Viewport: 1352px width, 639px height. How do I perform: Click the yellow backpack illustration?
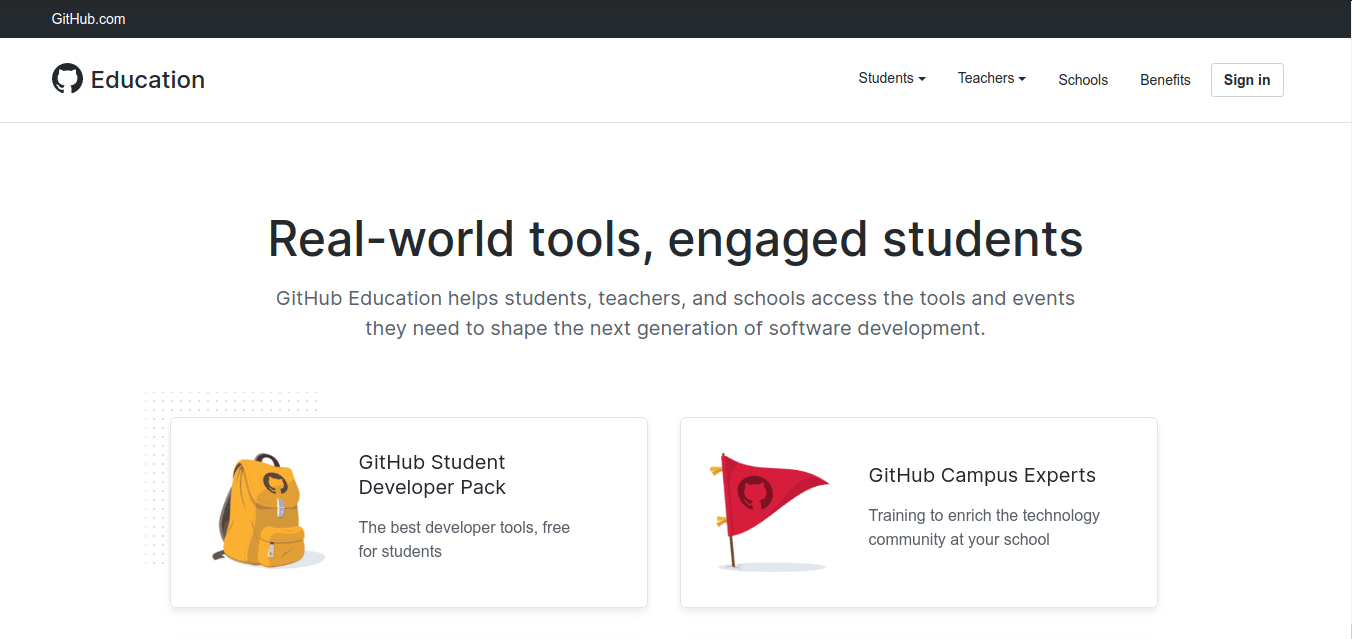266,511
